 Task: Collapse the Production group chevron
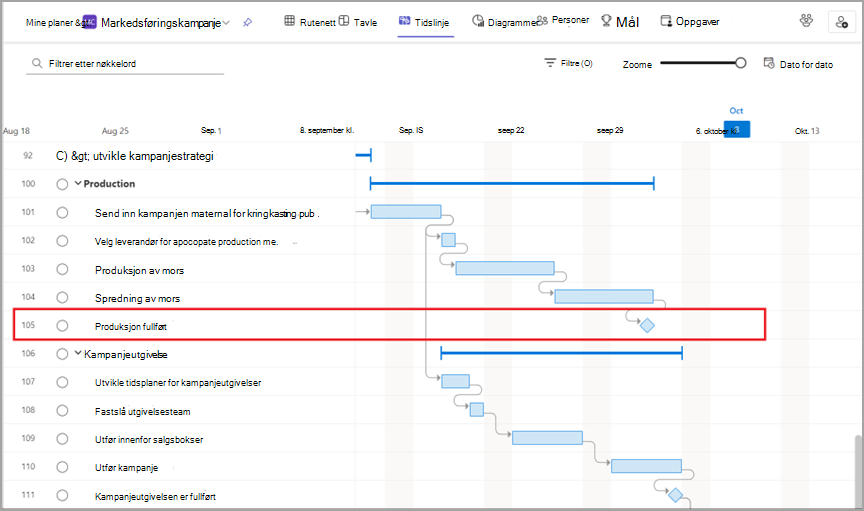(x=78, y=183)
